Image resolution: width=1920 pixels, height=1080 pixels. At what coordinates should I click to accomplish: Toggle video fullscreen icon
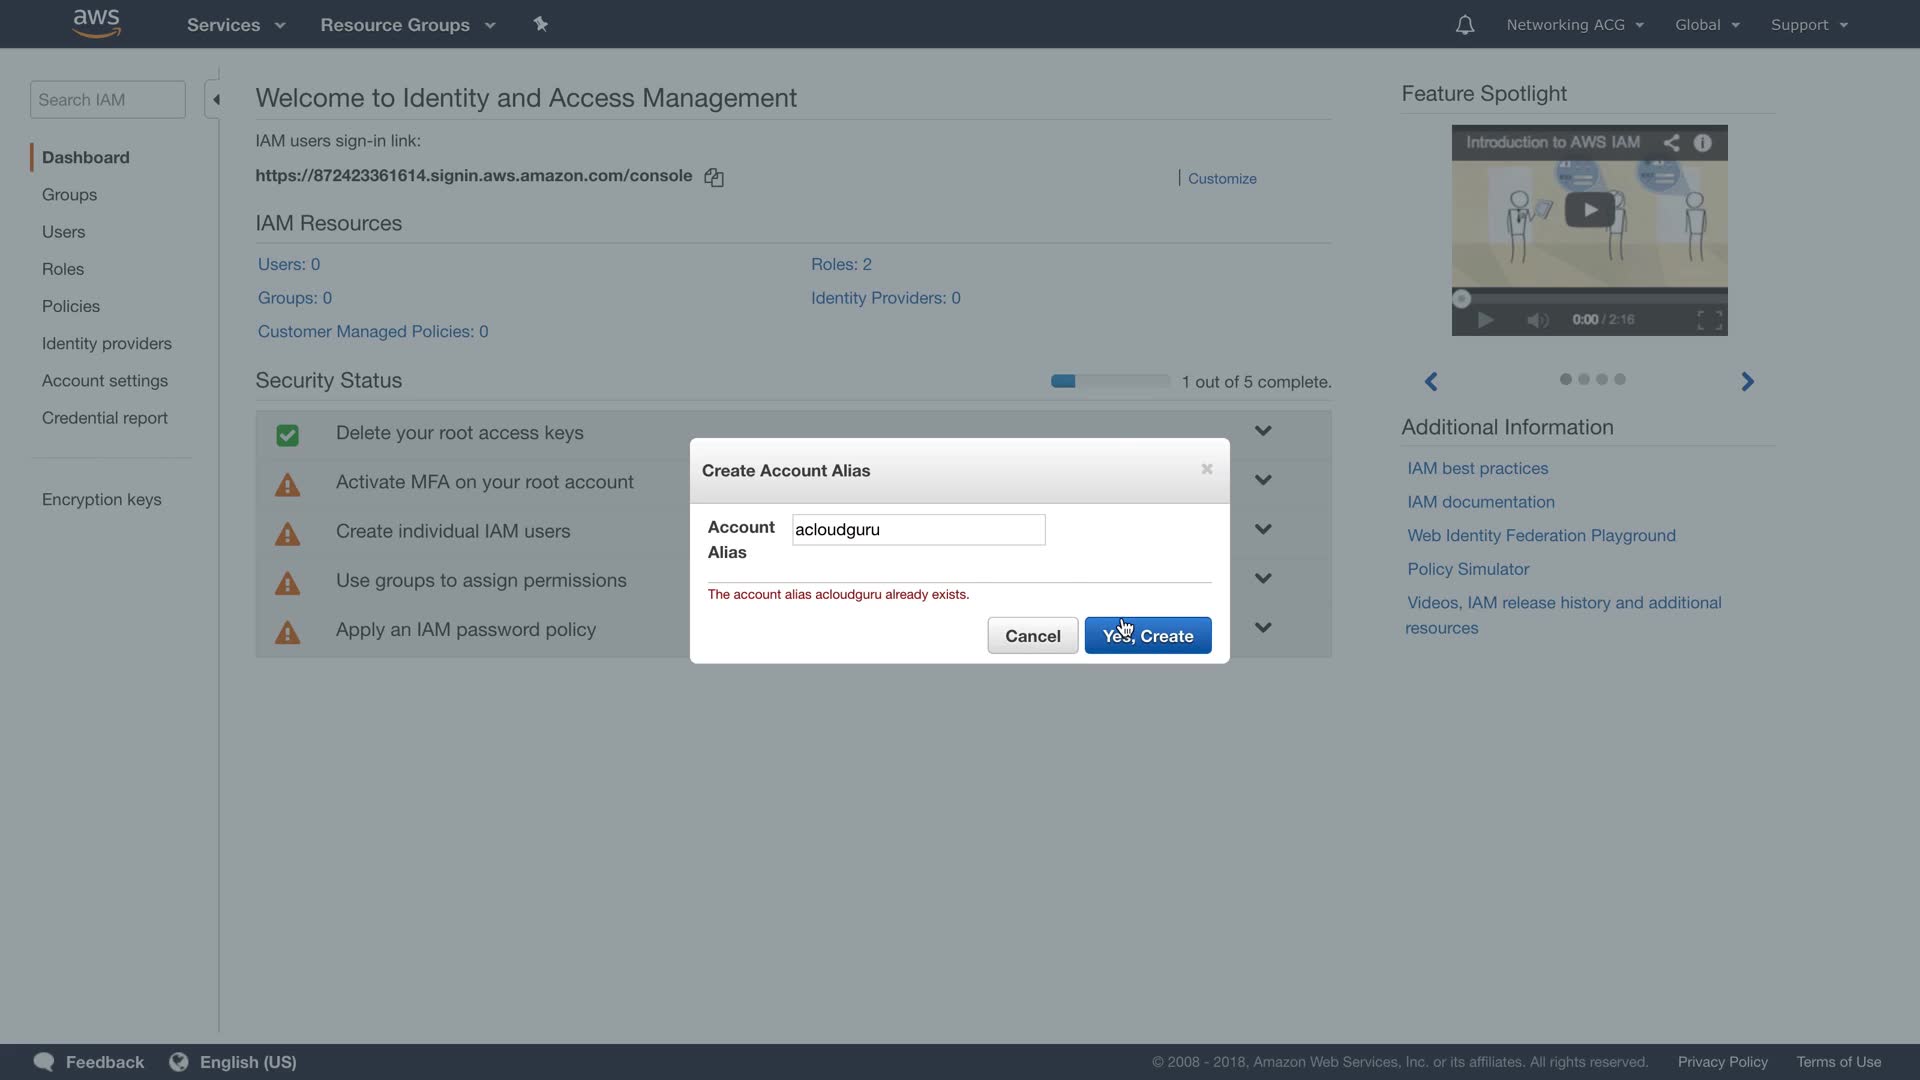(1709, 320)
